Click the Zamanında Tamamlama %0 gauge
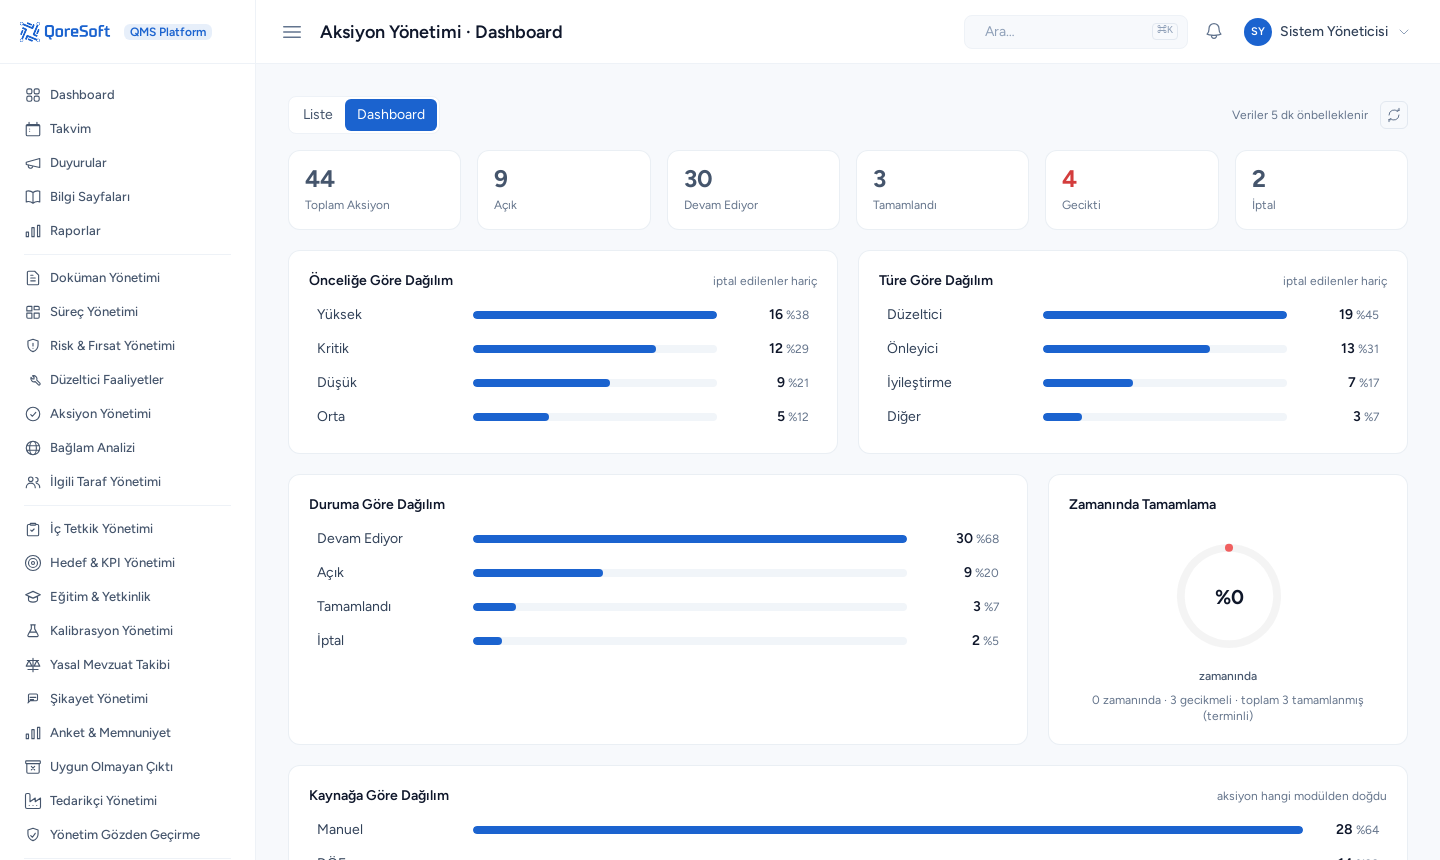Viewport: 1440px width, 860px height. tap(1229, 597)
